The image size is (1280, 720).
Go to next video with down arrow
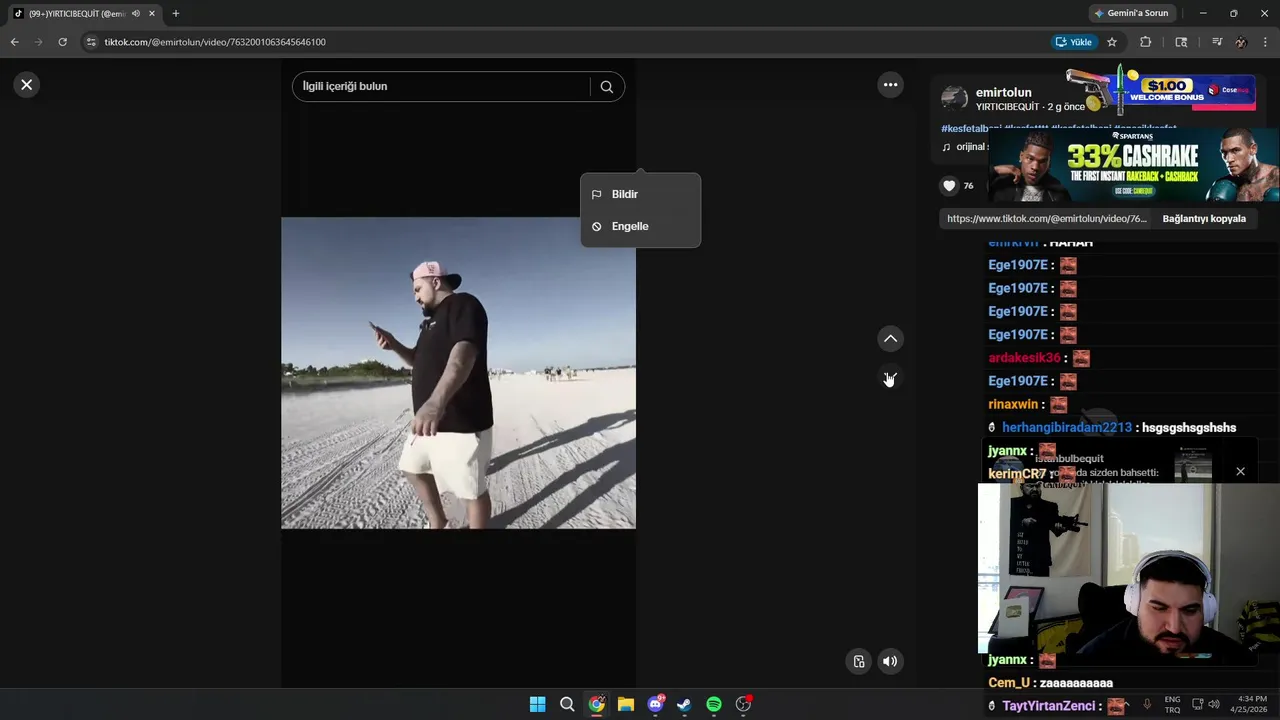890,378
